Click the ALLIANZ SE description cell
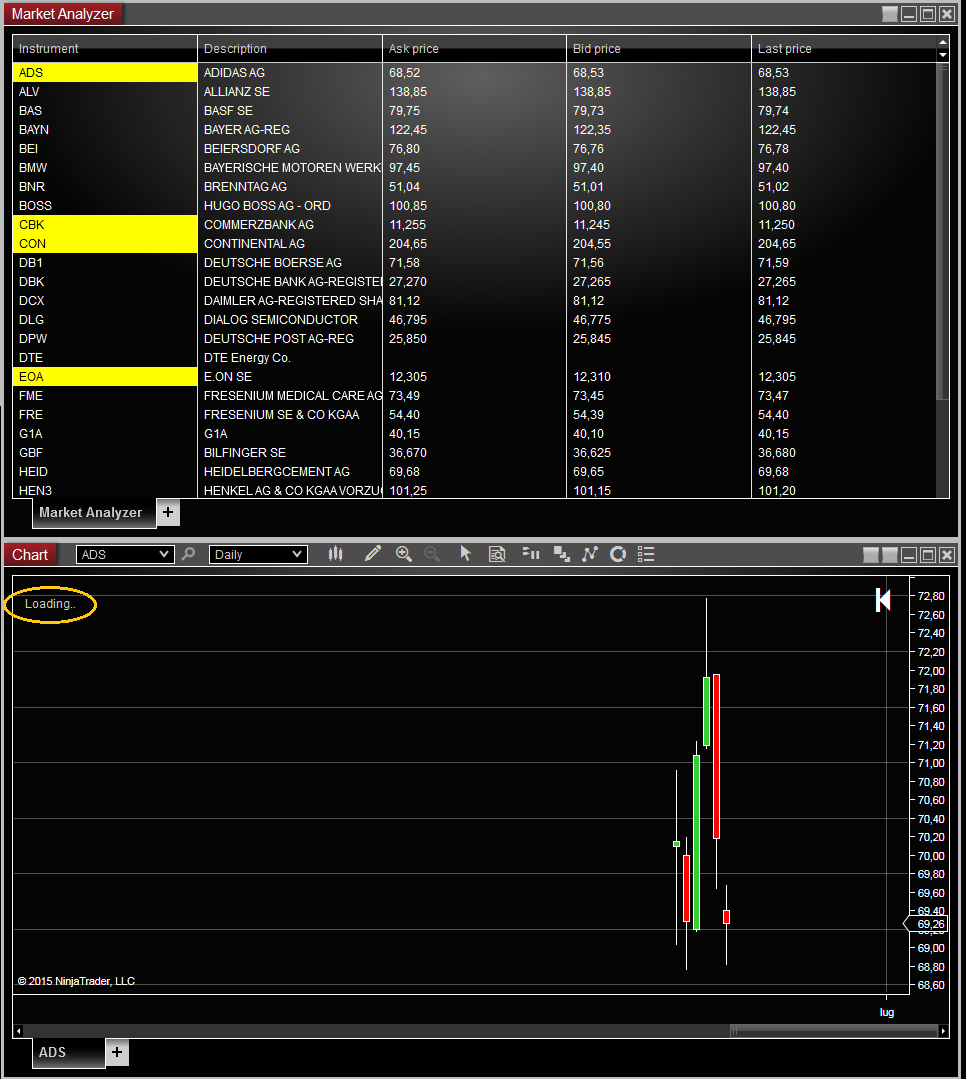 pos(290,92)
